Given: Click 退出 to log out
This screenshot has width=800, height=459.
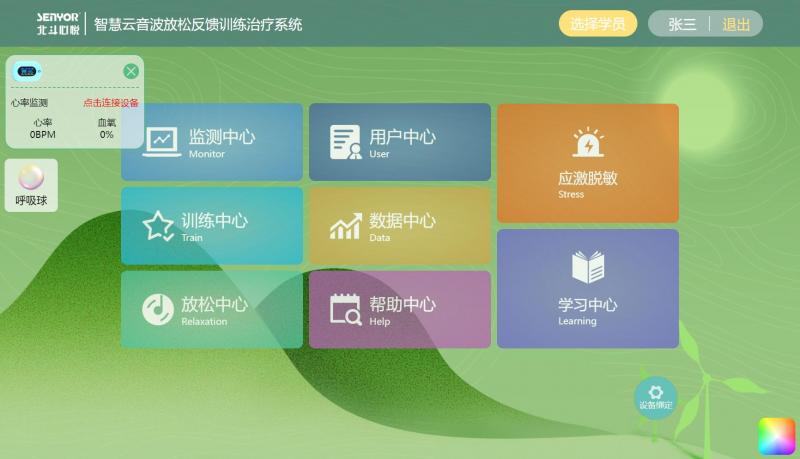Looking at the screenshot, I should click(x=736, y=24).
